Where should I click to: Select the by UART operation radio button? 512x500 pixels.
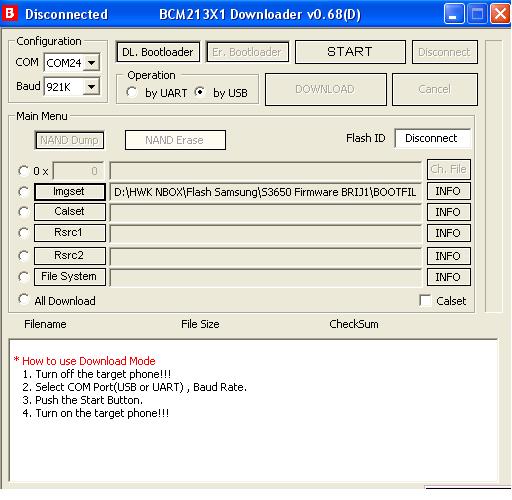click(132, 92)
